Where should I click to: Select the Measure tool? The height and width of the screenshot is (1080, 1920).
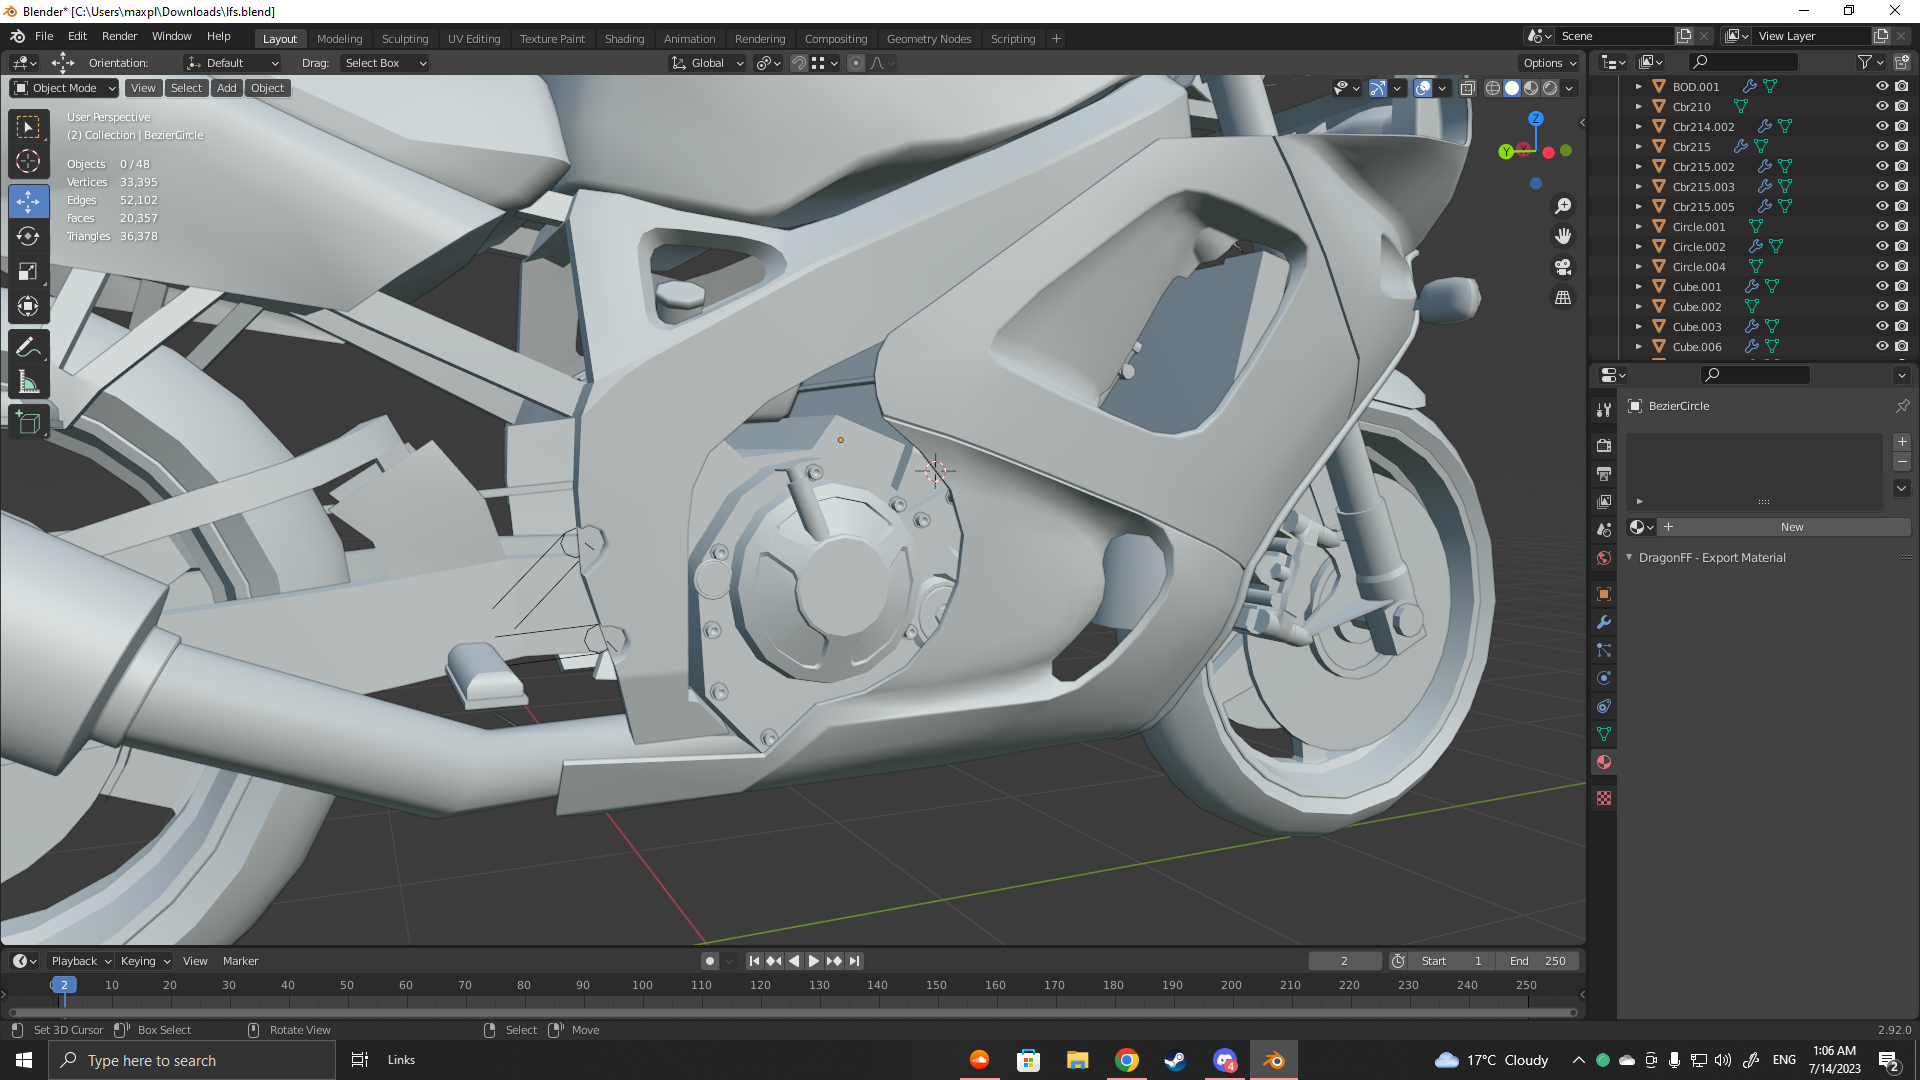(x=28, y=383)
